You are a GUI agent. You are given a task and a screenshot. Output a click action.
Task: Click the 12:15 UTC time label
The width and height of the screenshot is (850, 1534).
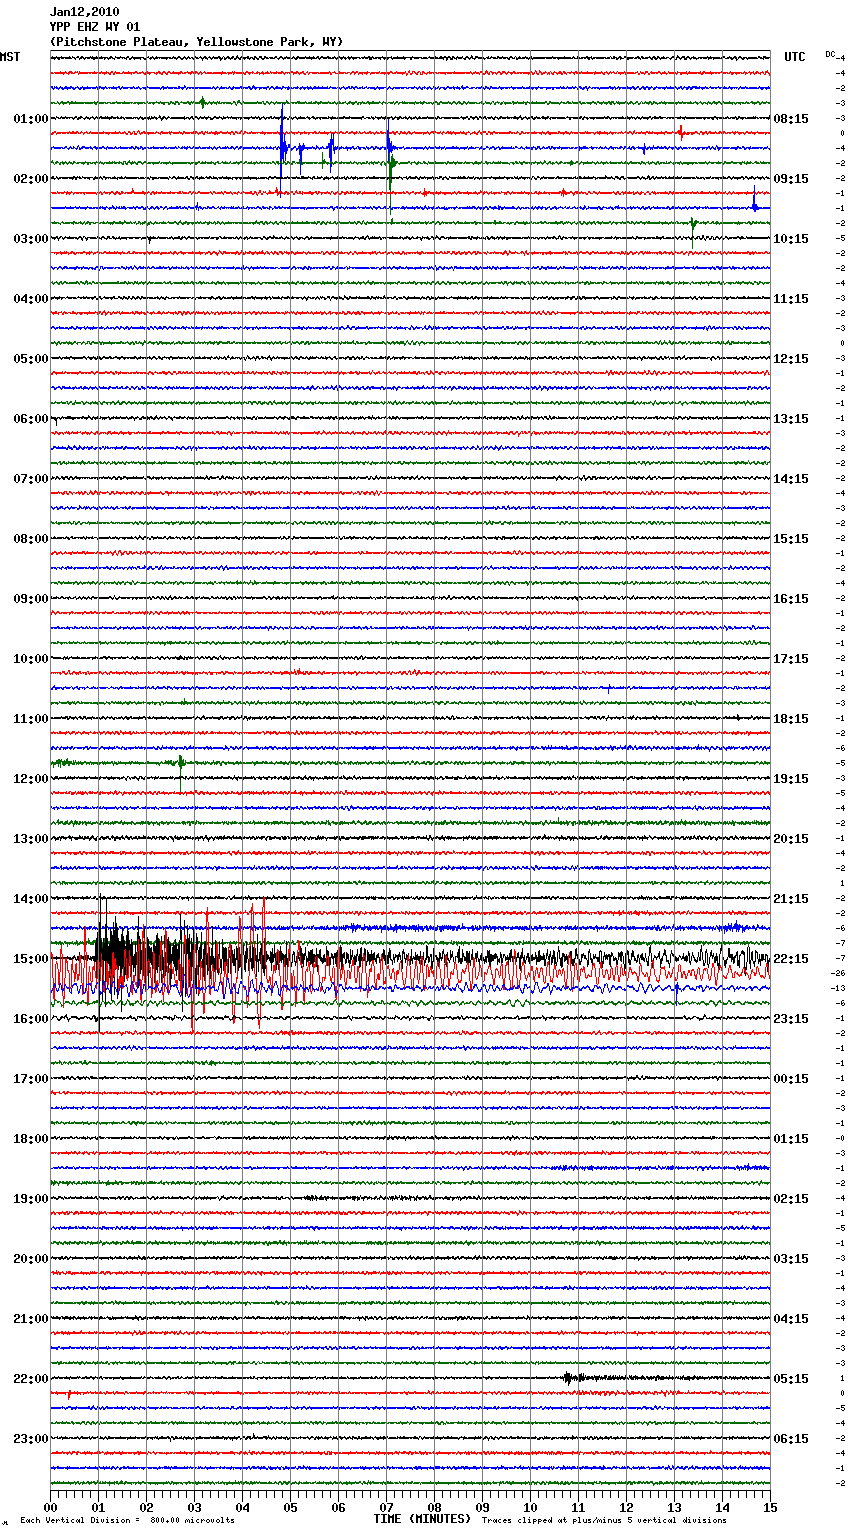tap(791, 359)
